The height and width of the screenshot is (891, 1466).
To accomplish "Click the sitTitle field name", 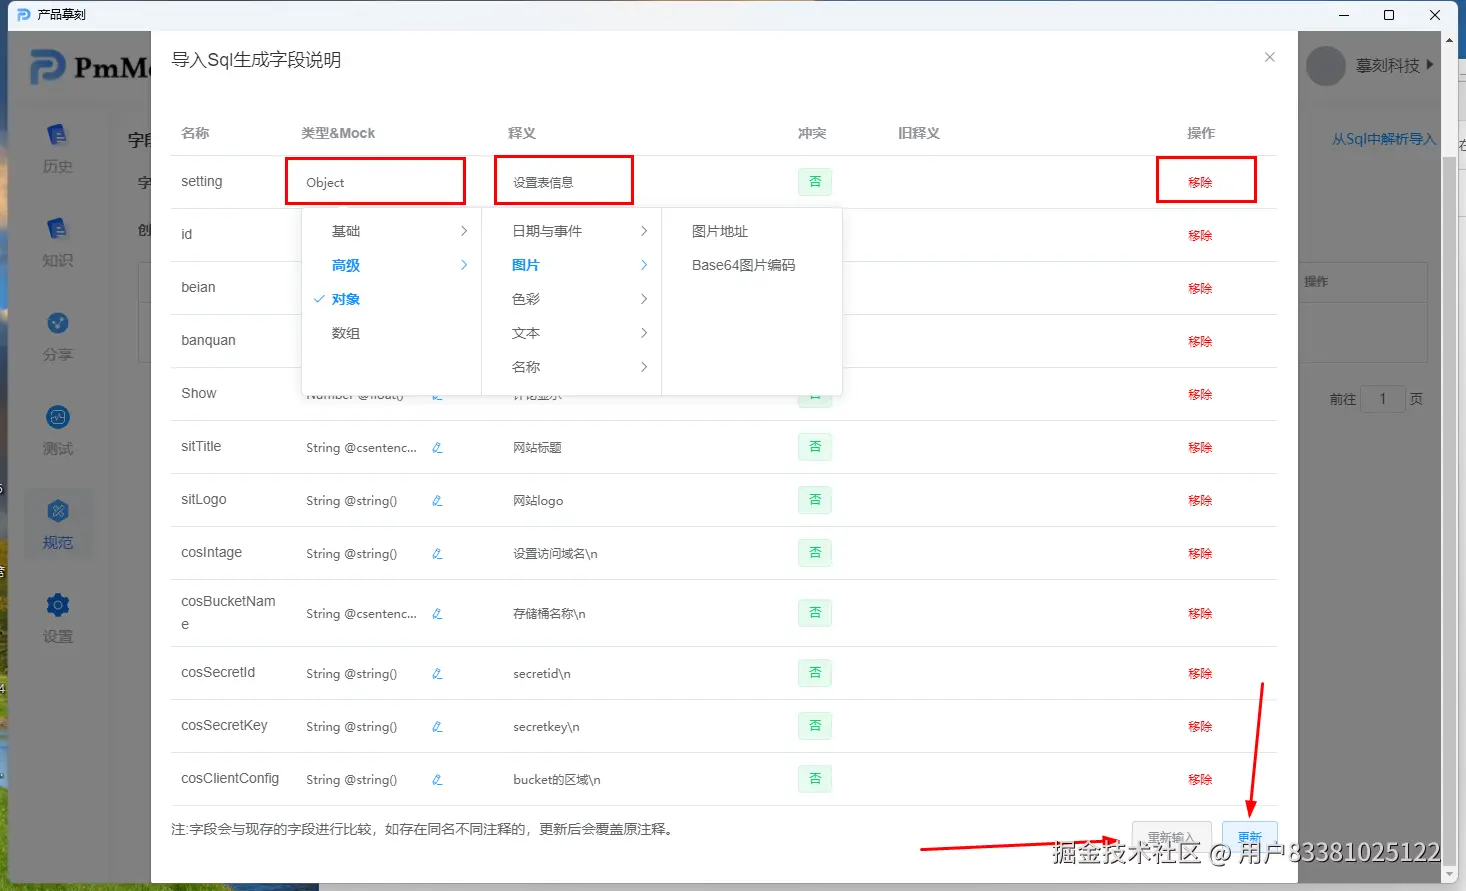I will point(201,446).
